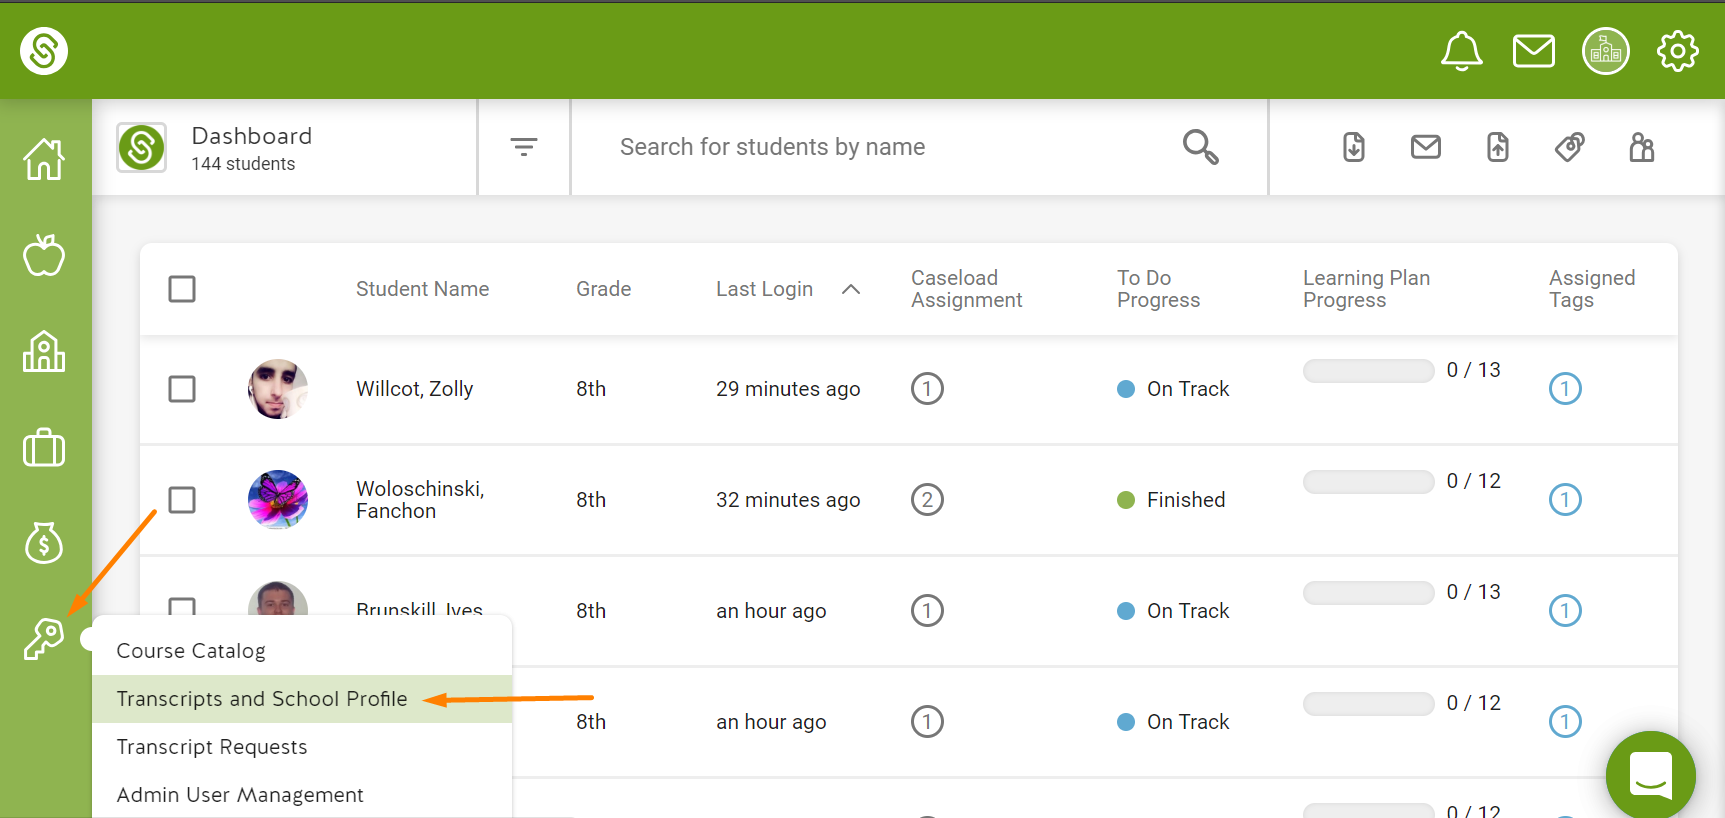Select the Willcot, Zolly row checkbox

click(182, 388)
